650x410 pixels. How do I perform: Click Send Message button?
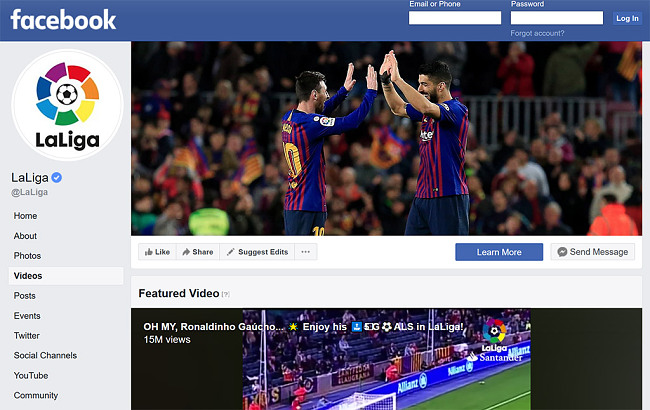pos(593,252)
